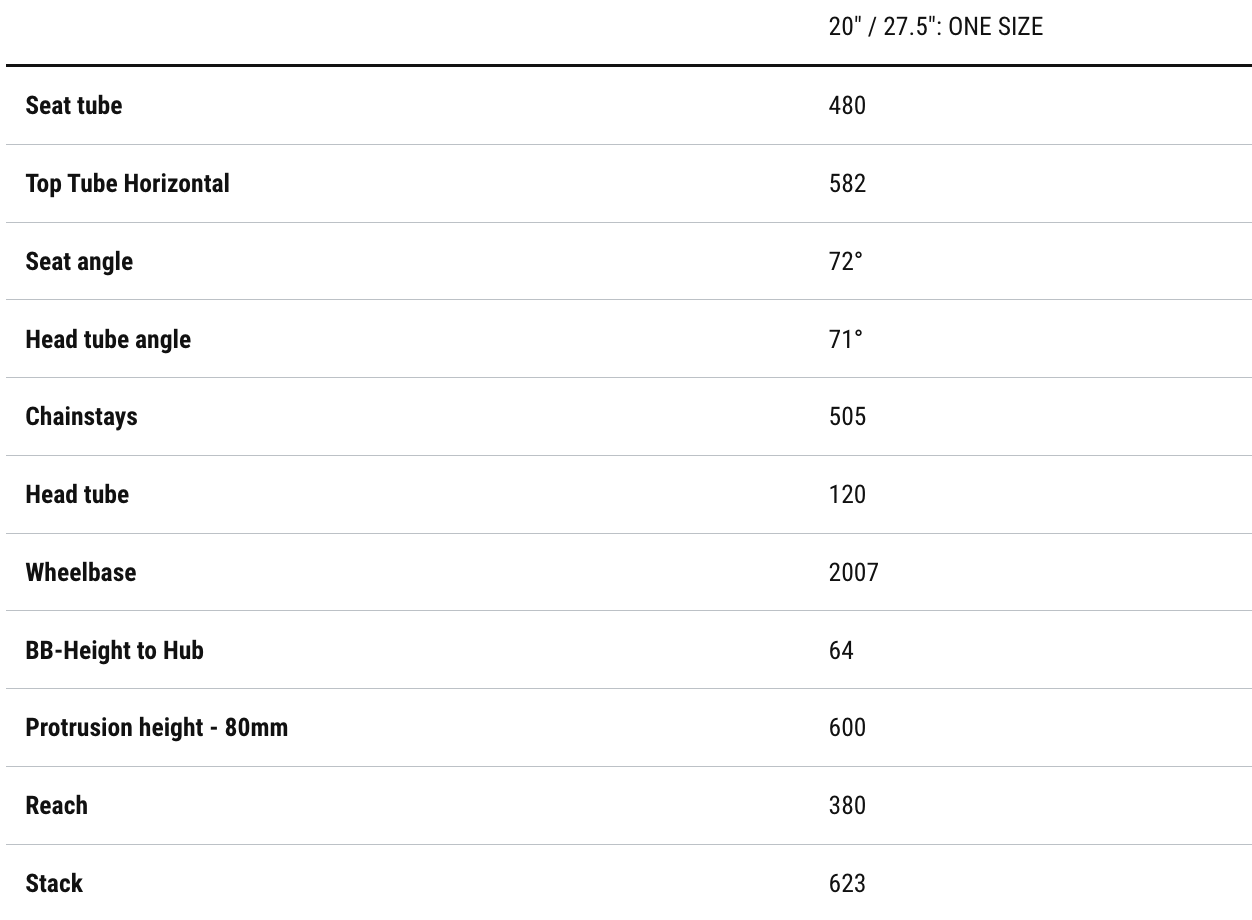Click the BB-Height to Hub value 64
This screenshot has width=1252, height=920.
pyautogui.click(x=841, y=650)
